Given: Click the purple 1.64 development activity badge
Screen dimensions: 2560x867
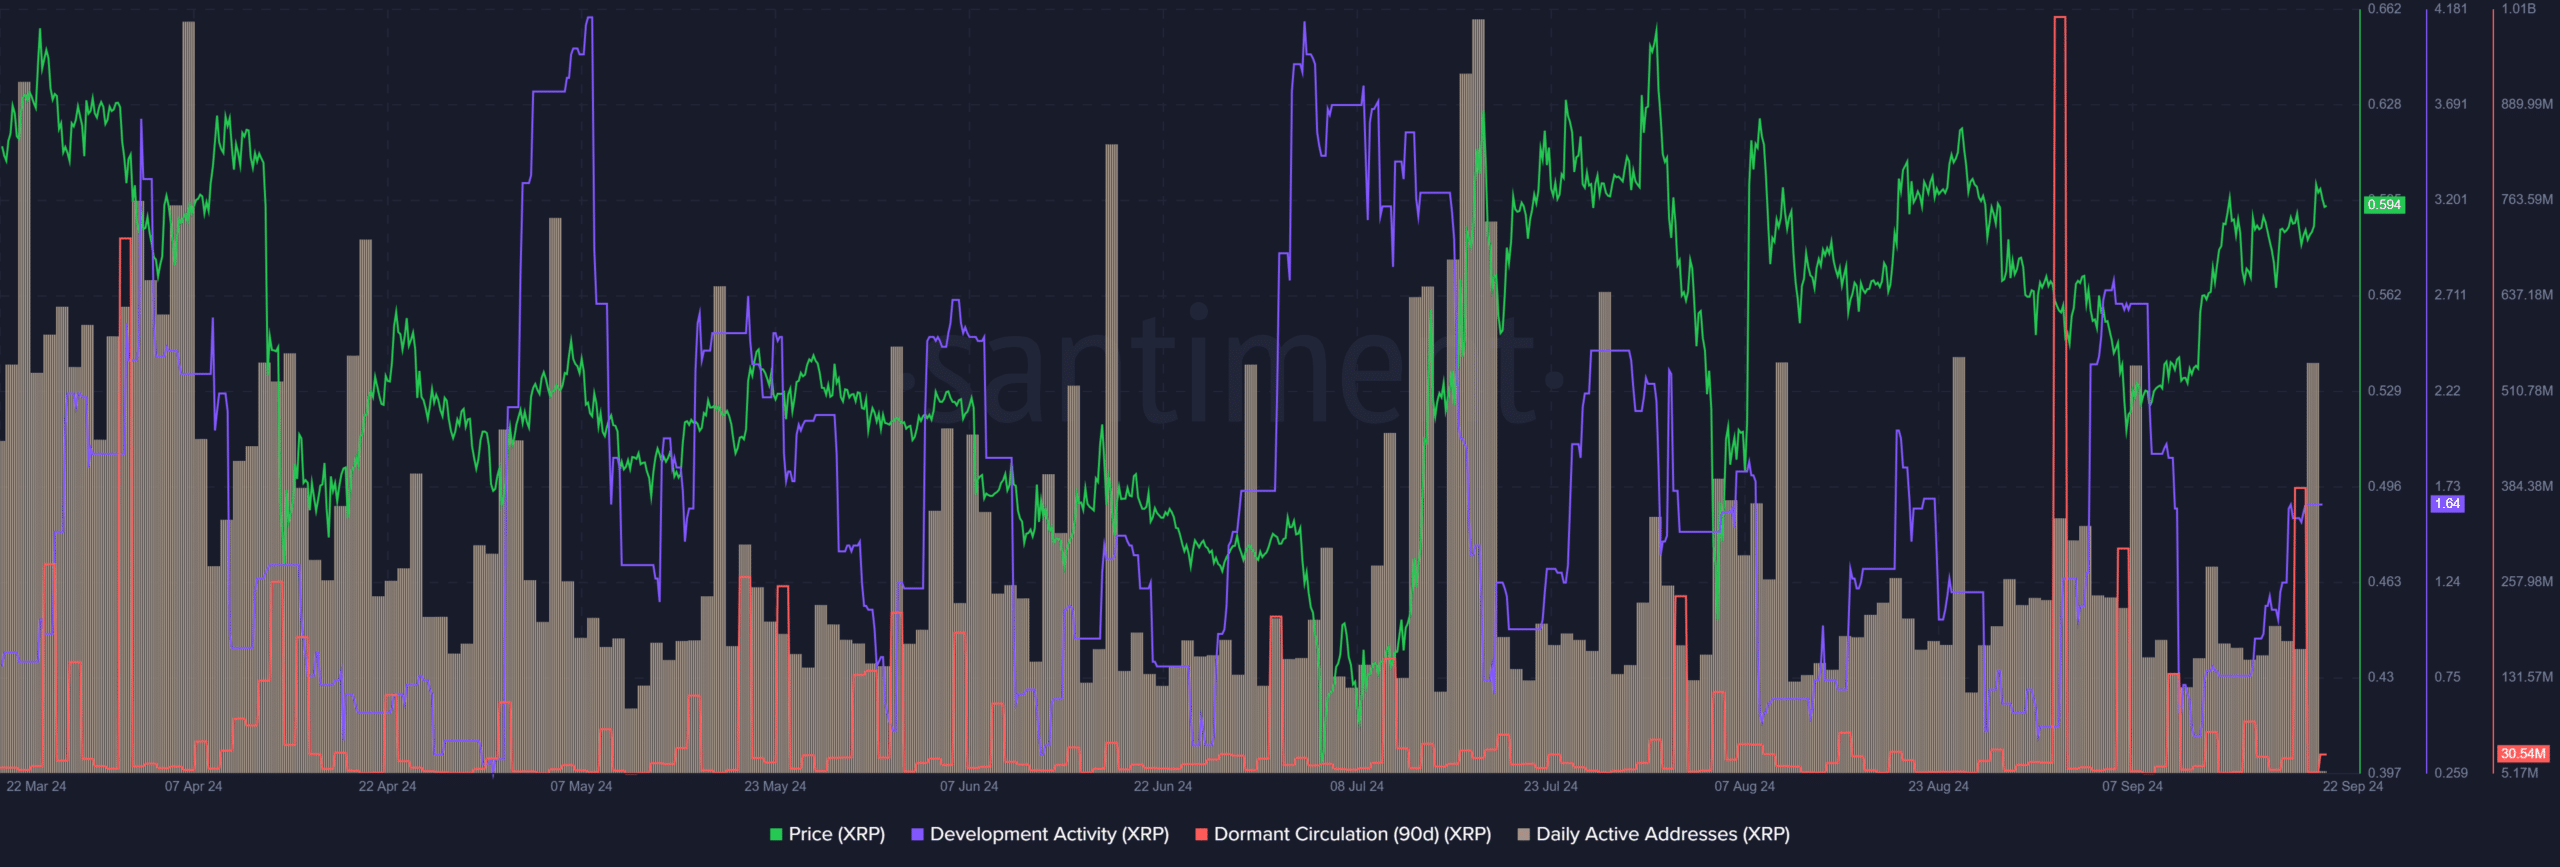Looking at the screenshot, I should click(x=2447, y=504).
